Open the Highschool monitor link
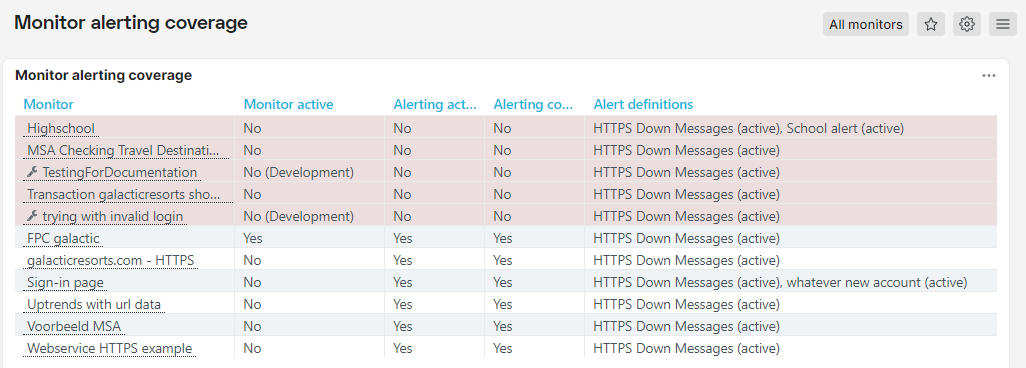 pyautogui.click(x=61, y=128)
